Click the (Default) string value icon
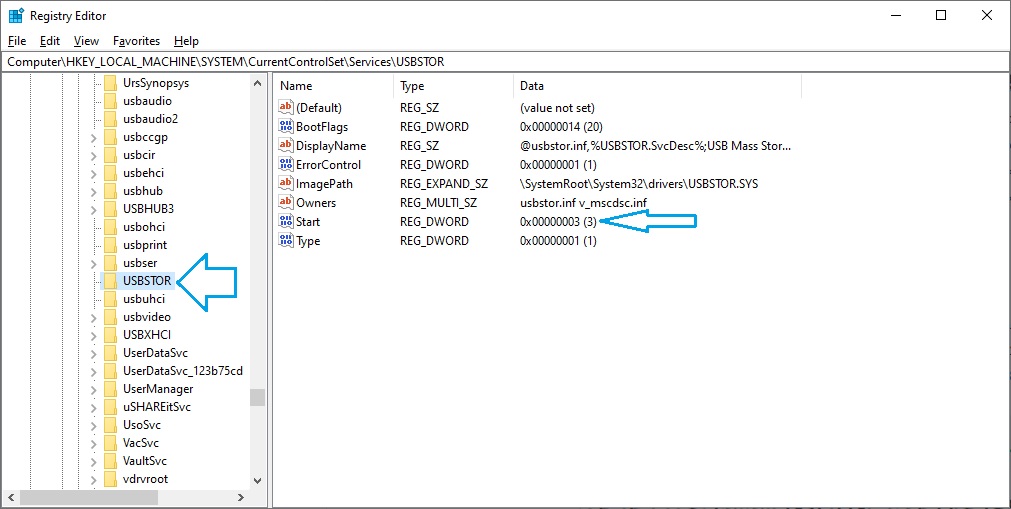 point(286,107)
